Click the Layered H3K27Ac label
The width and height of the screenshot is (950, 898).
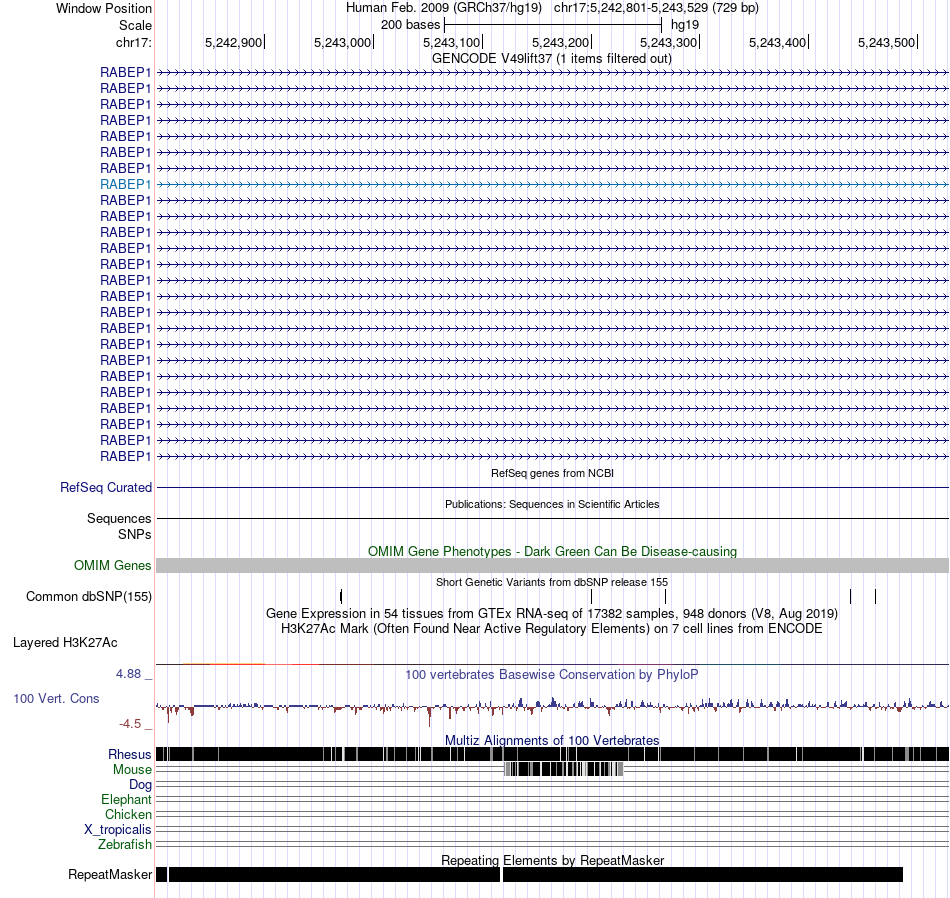click(x=65, y=642)
